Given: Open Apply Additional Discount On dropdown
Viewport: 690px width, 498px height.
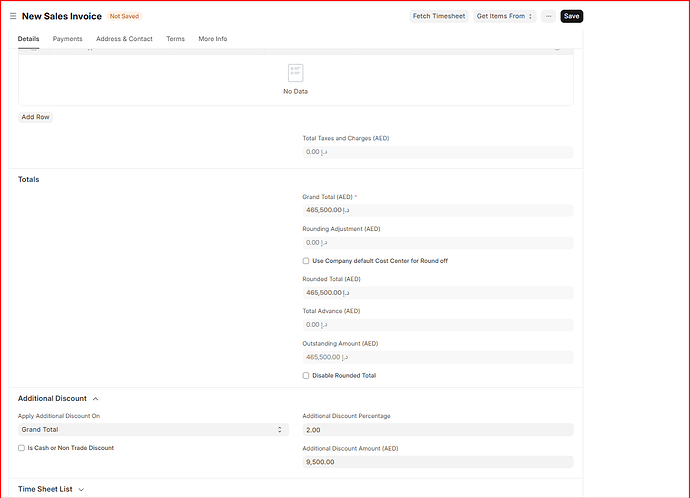Looking at the screenshot, I should (153, 430).
